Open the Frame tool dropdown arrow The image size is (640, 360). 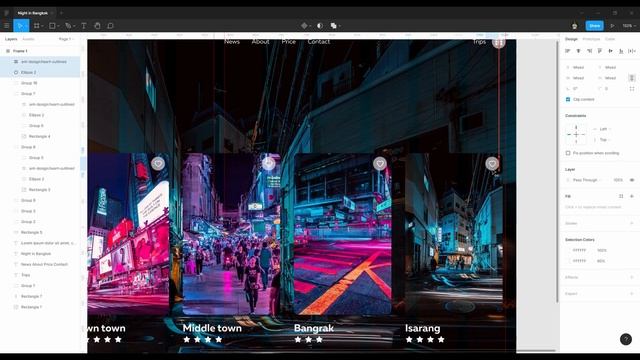pos(42,26)
